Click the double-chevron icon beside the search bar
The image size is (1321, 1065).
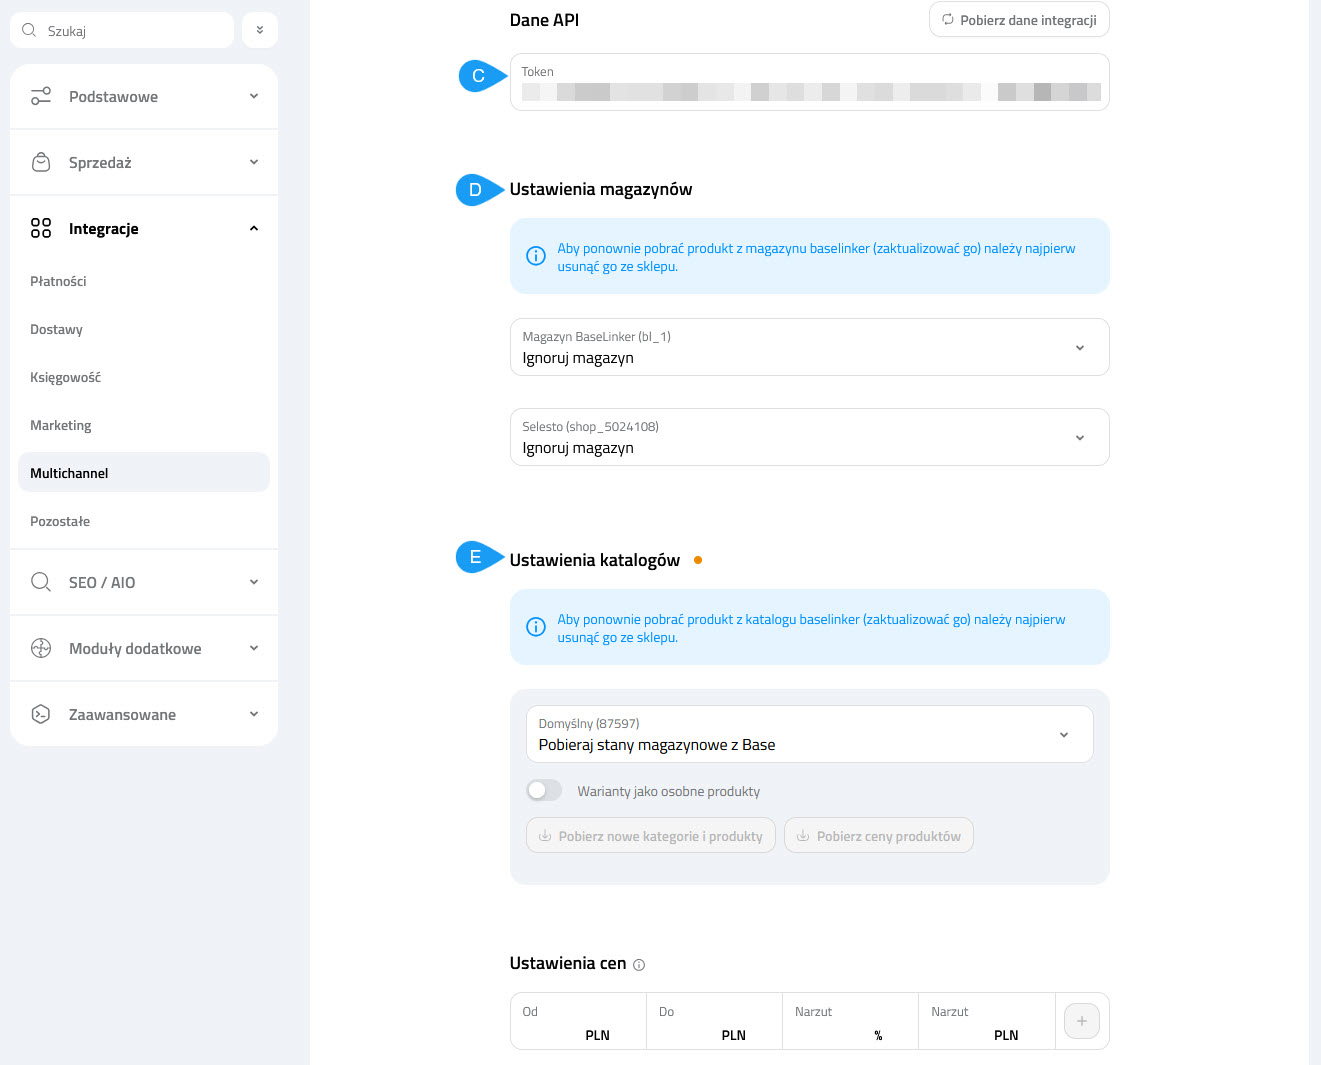[x=259, y=29]
